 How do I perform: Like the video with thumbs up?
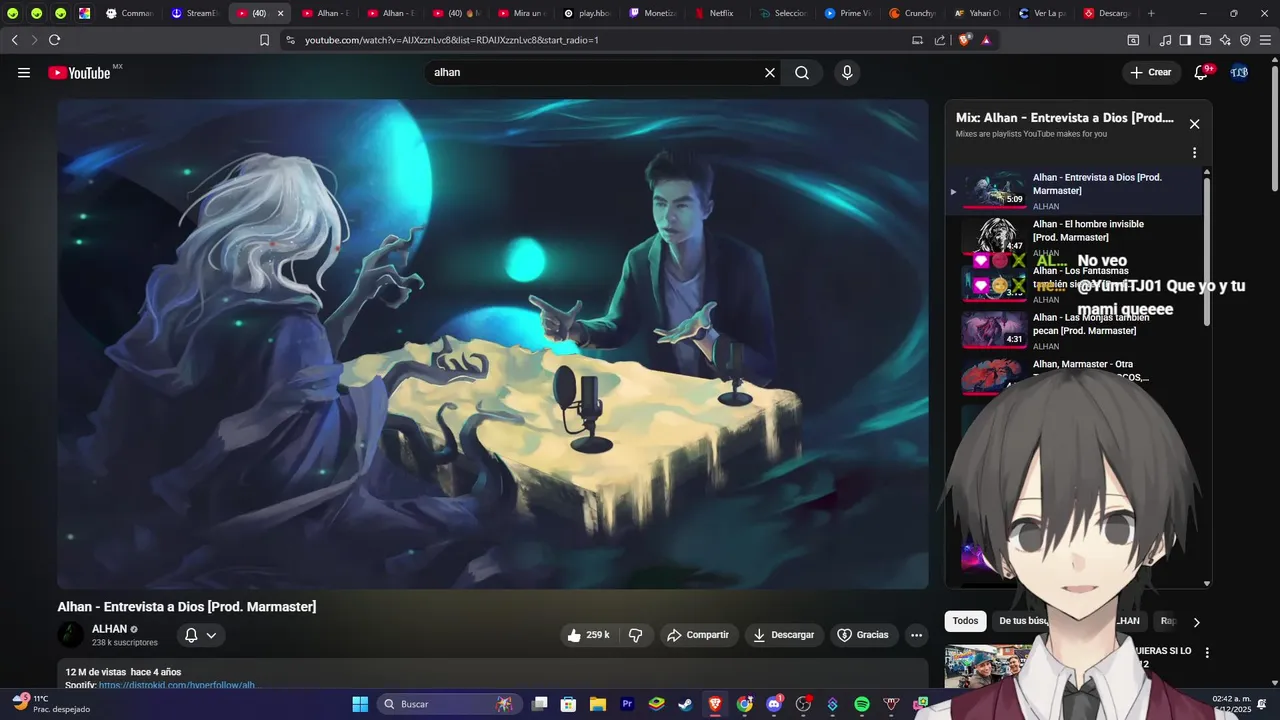(589, 635)
